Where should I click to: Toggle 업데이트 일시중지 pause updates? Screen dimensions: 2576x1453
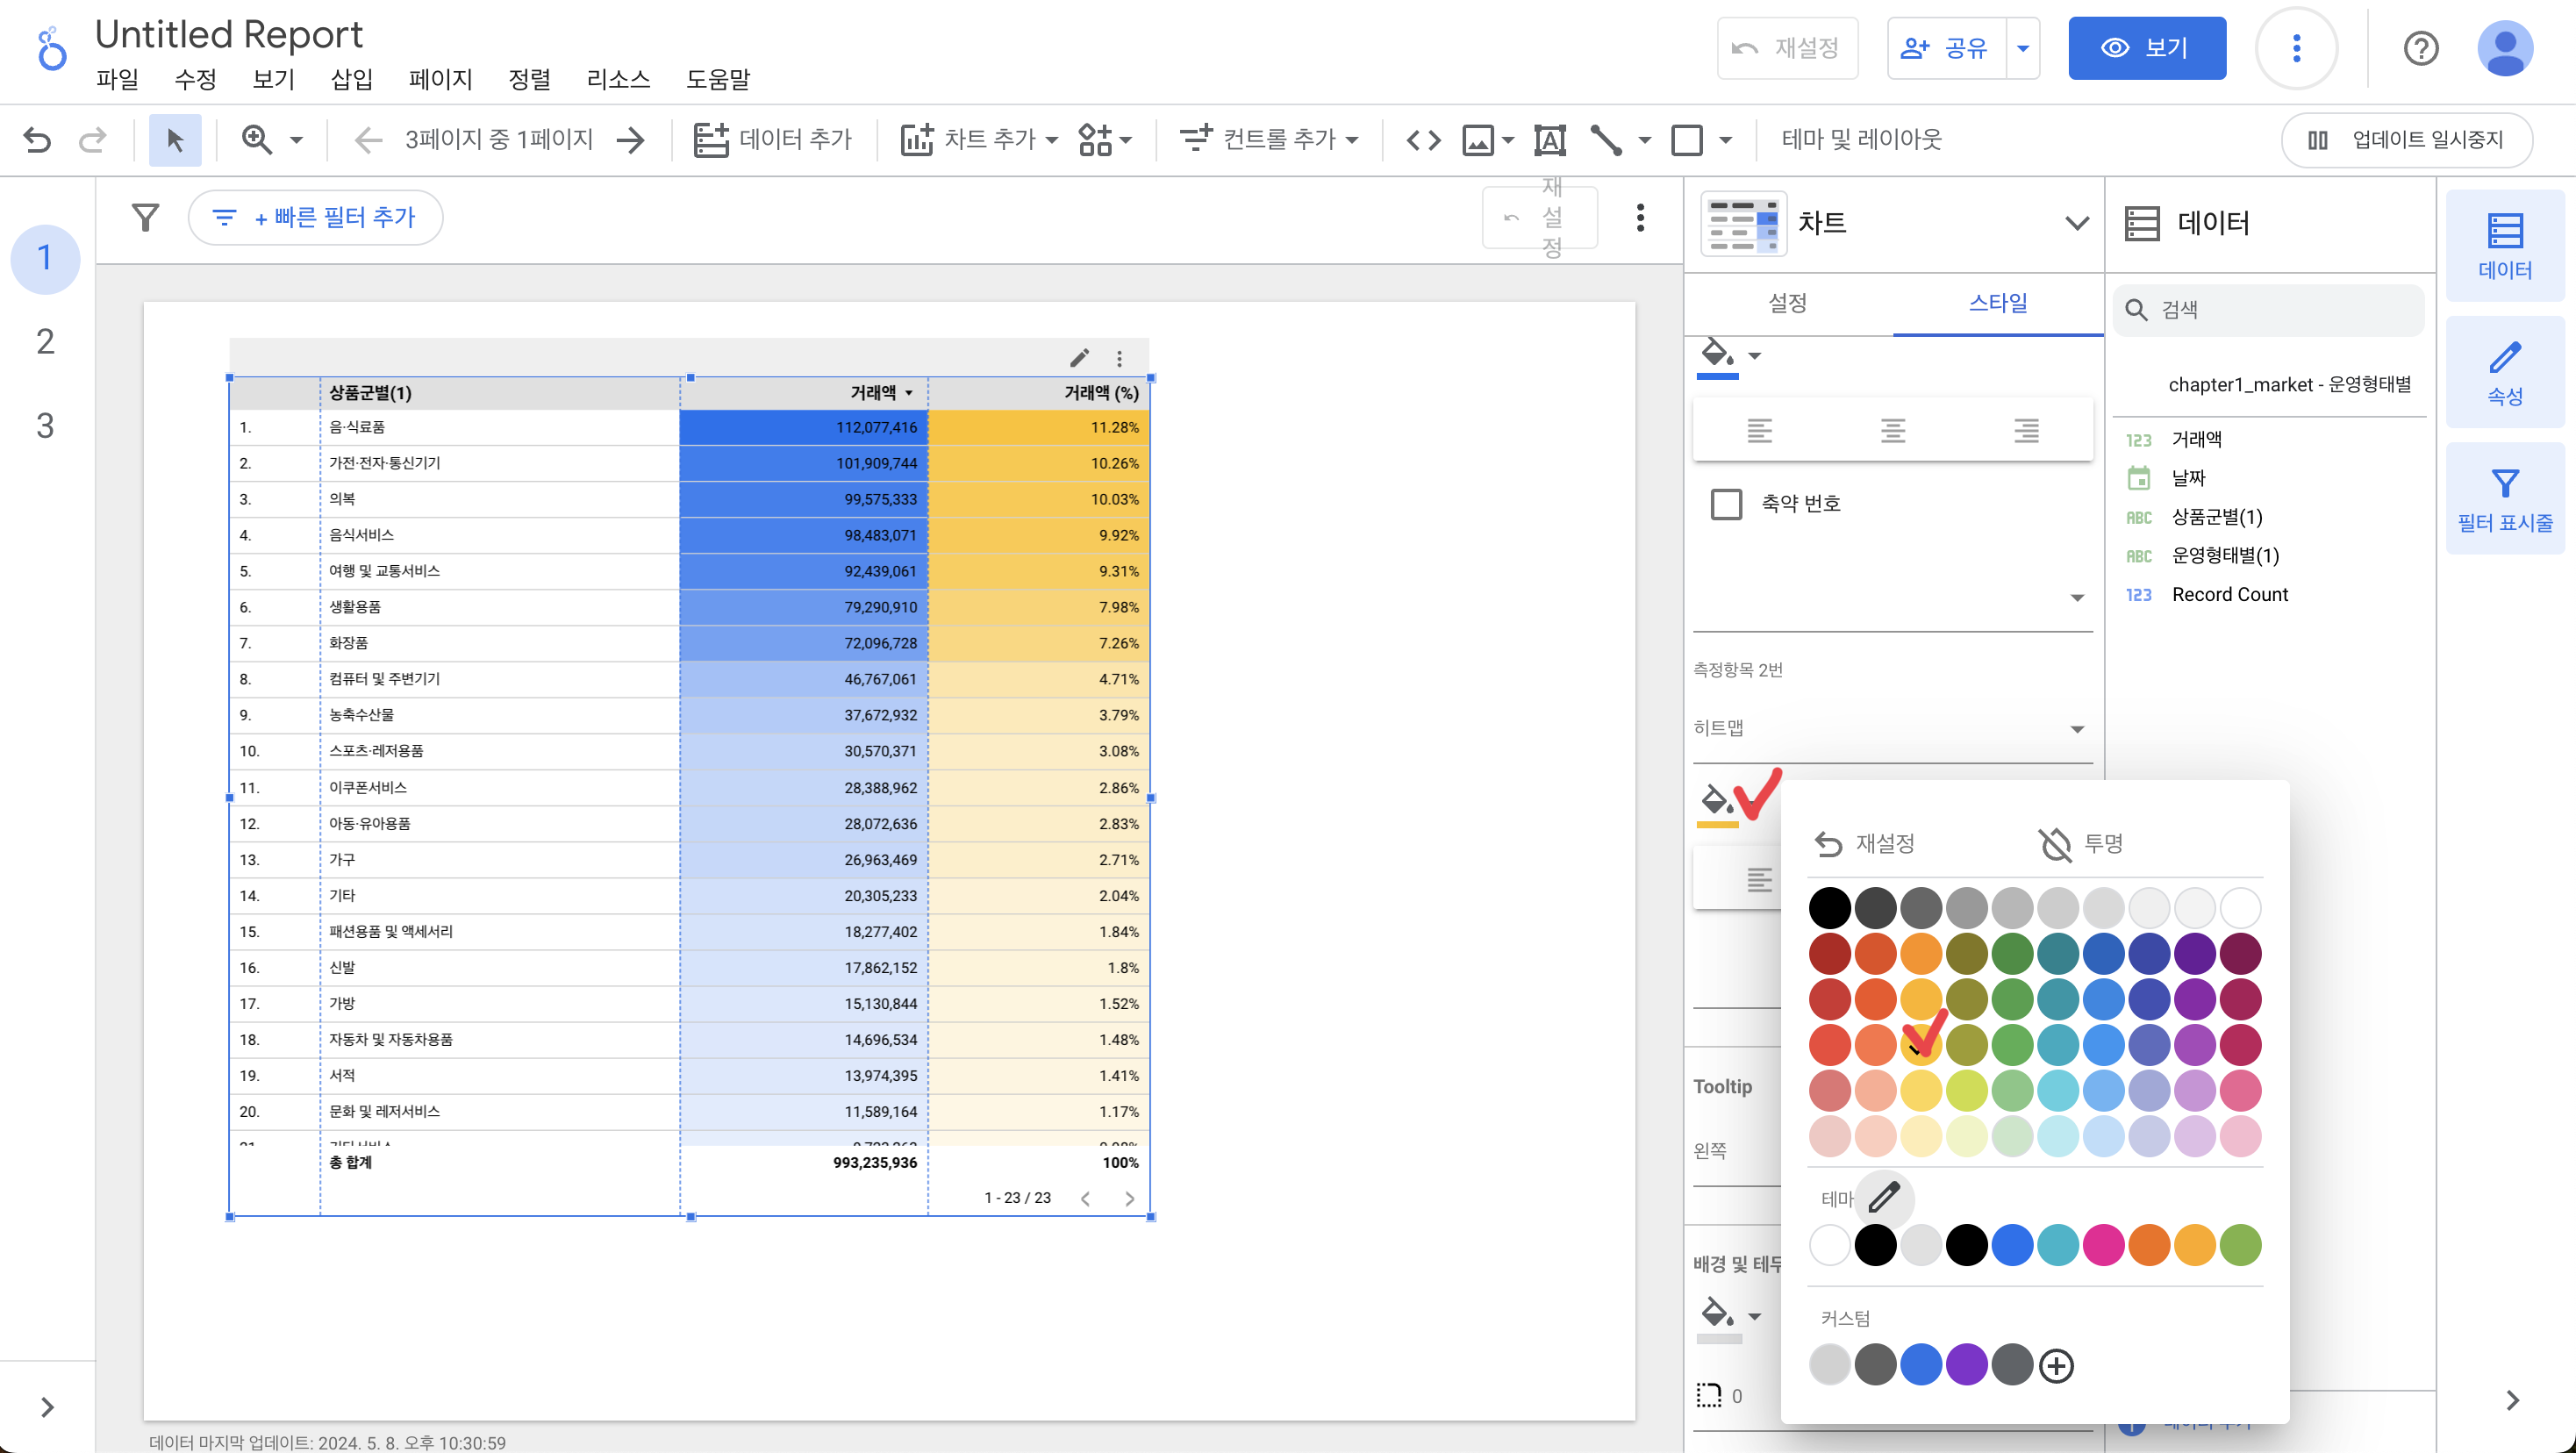click(2406, 140)
